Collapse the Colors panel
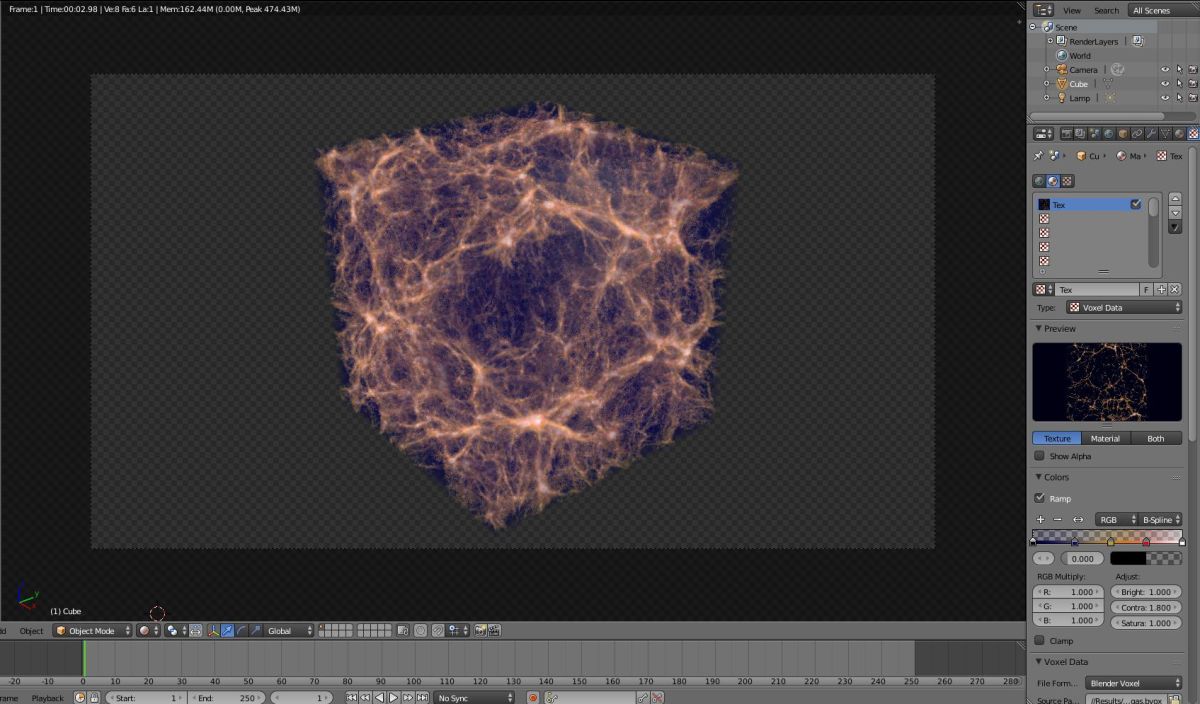 (1039, 477)
